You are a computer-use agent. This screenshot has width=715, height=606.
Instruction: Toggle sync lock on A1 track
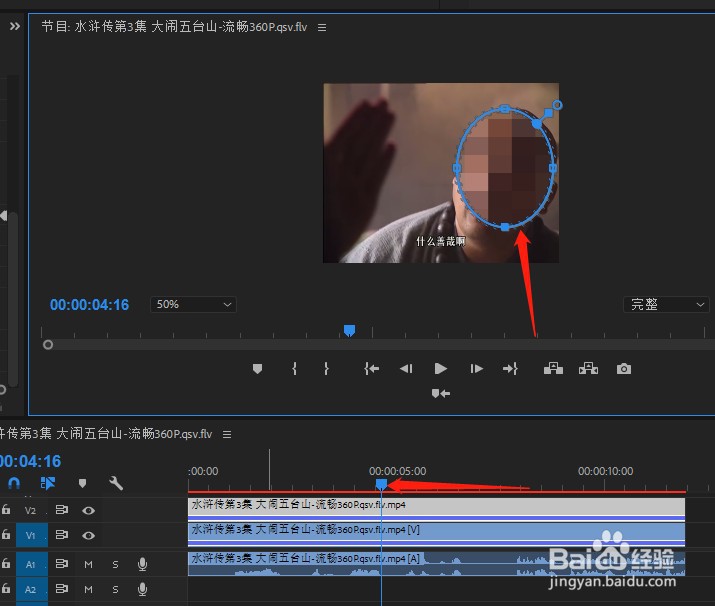click(62, 564)
